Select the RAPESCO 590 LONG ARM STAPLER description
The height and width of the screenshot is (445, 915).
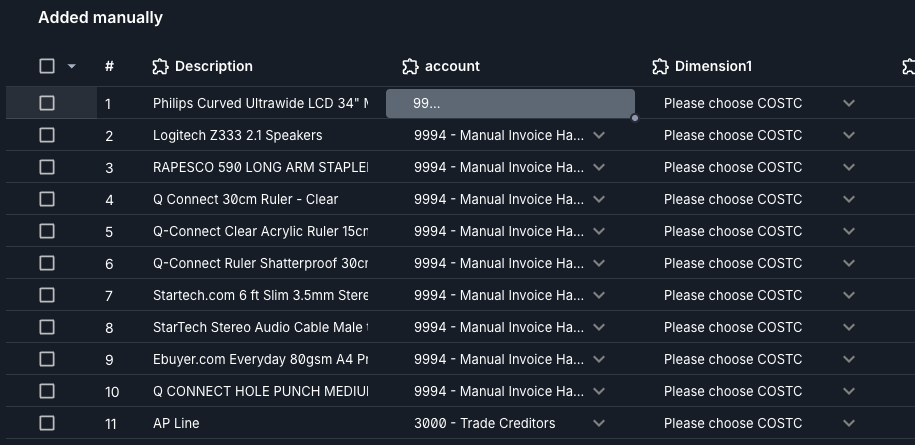pos(260,167)
